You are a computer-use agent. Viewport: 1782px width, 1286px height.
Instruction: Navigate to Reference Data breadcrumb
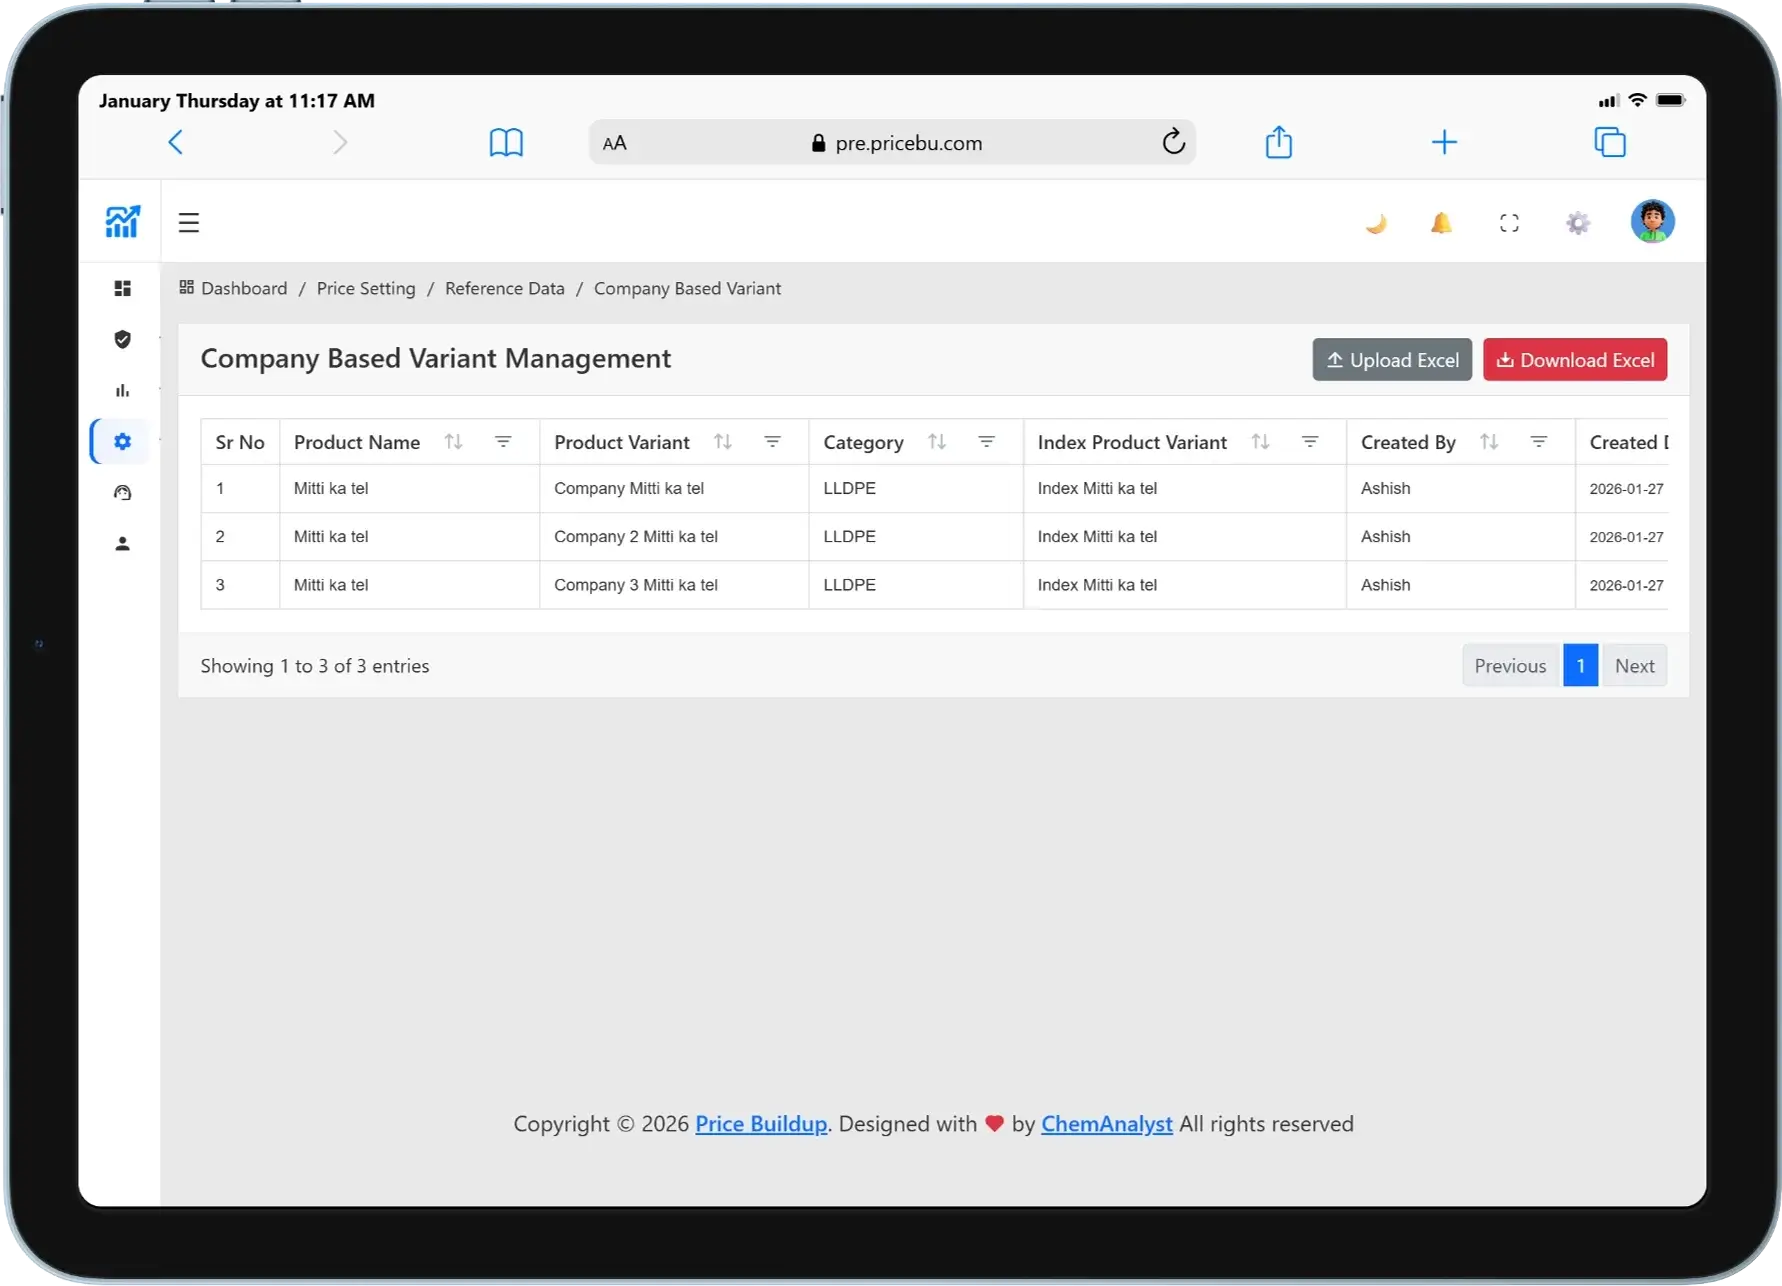[504, 288]
